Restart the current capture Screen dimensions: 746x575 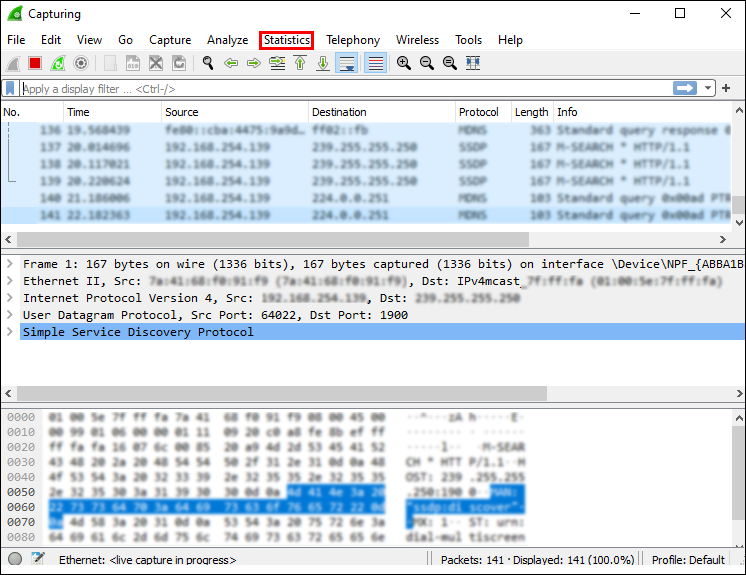coord(58,63)
